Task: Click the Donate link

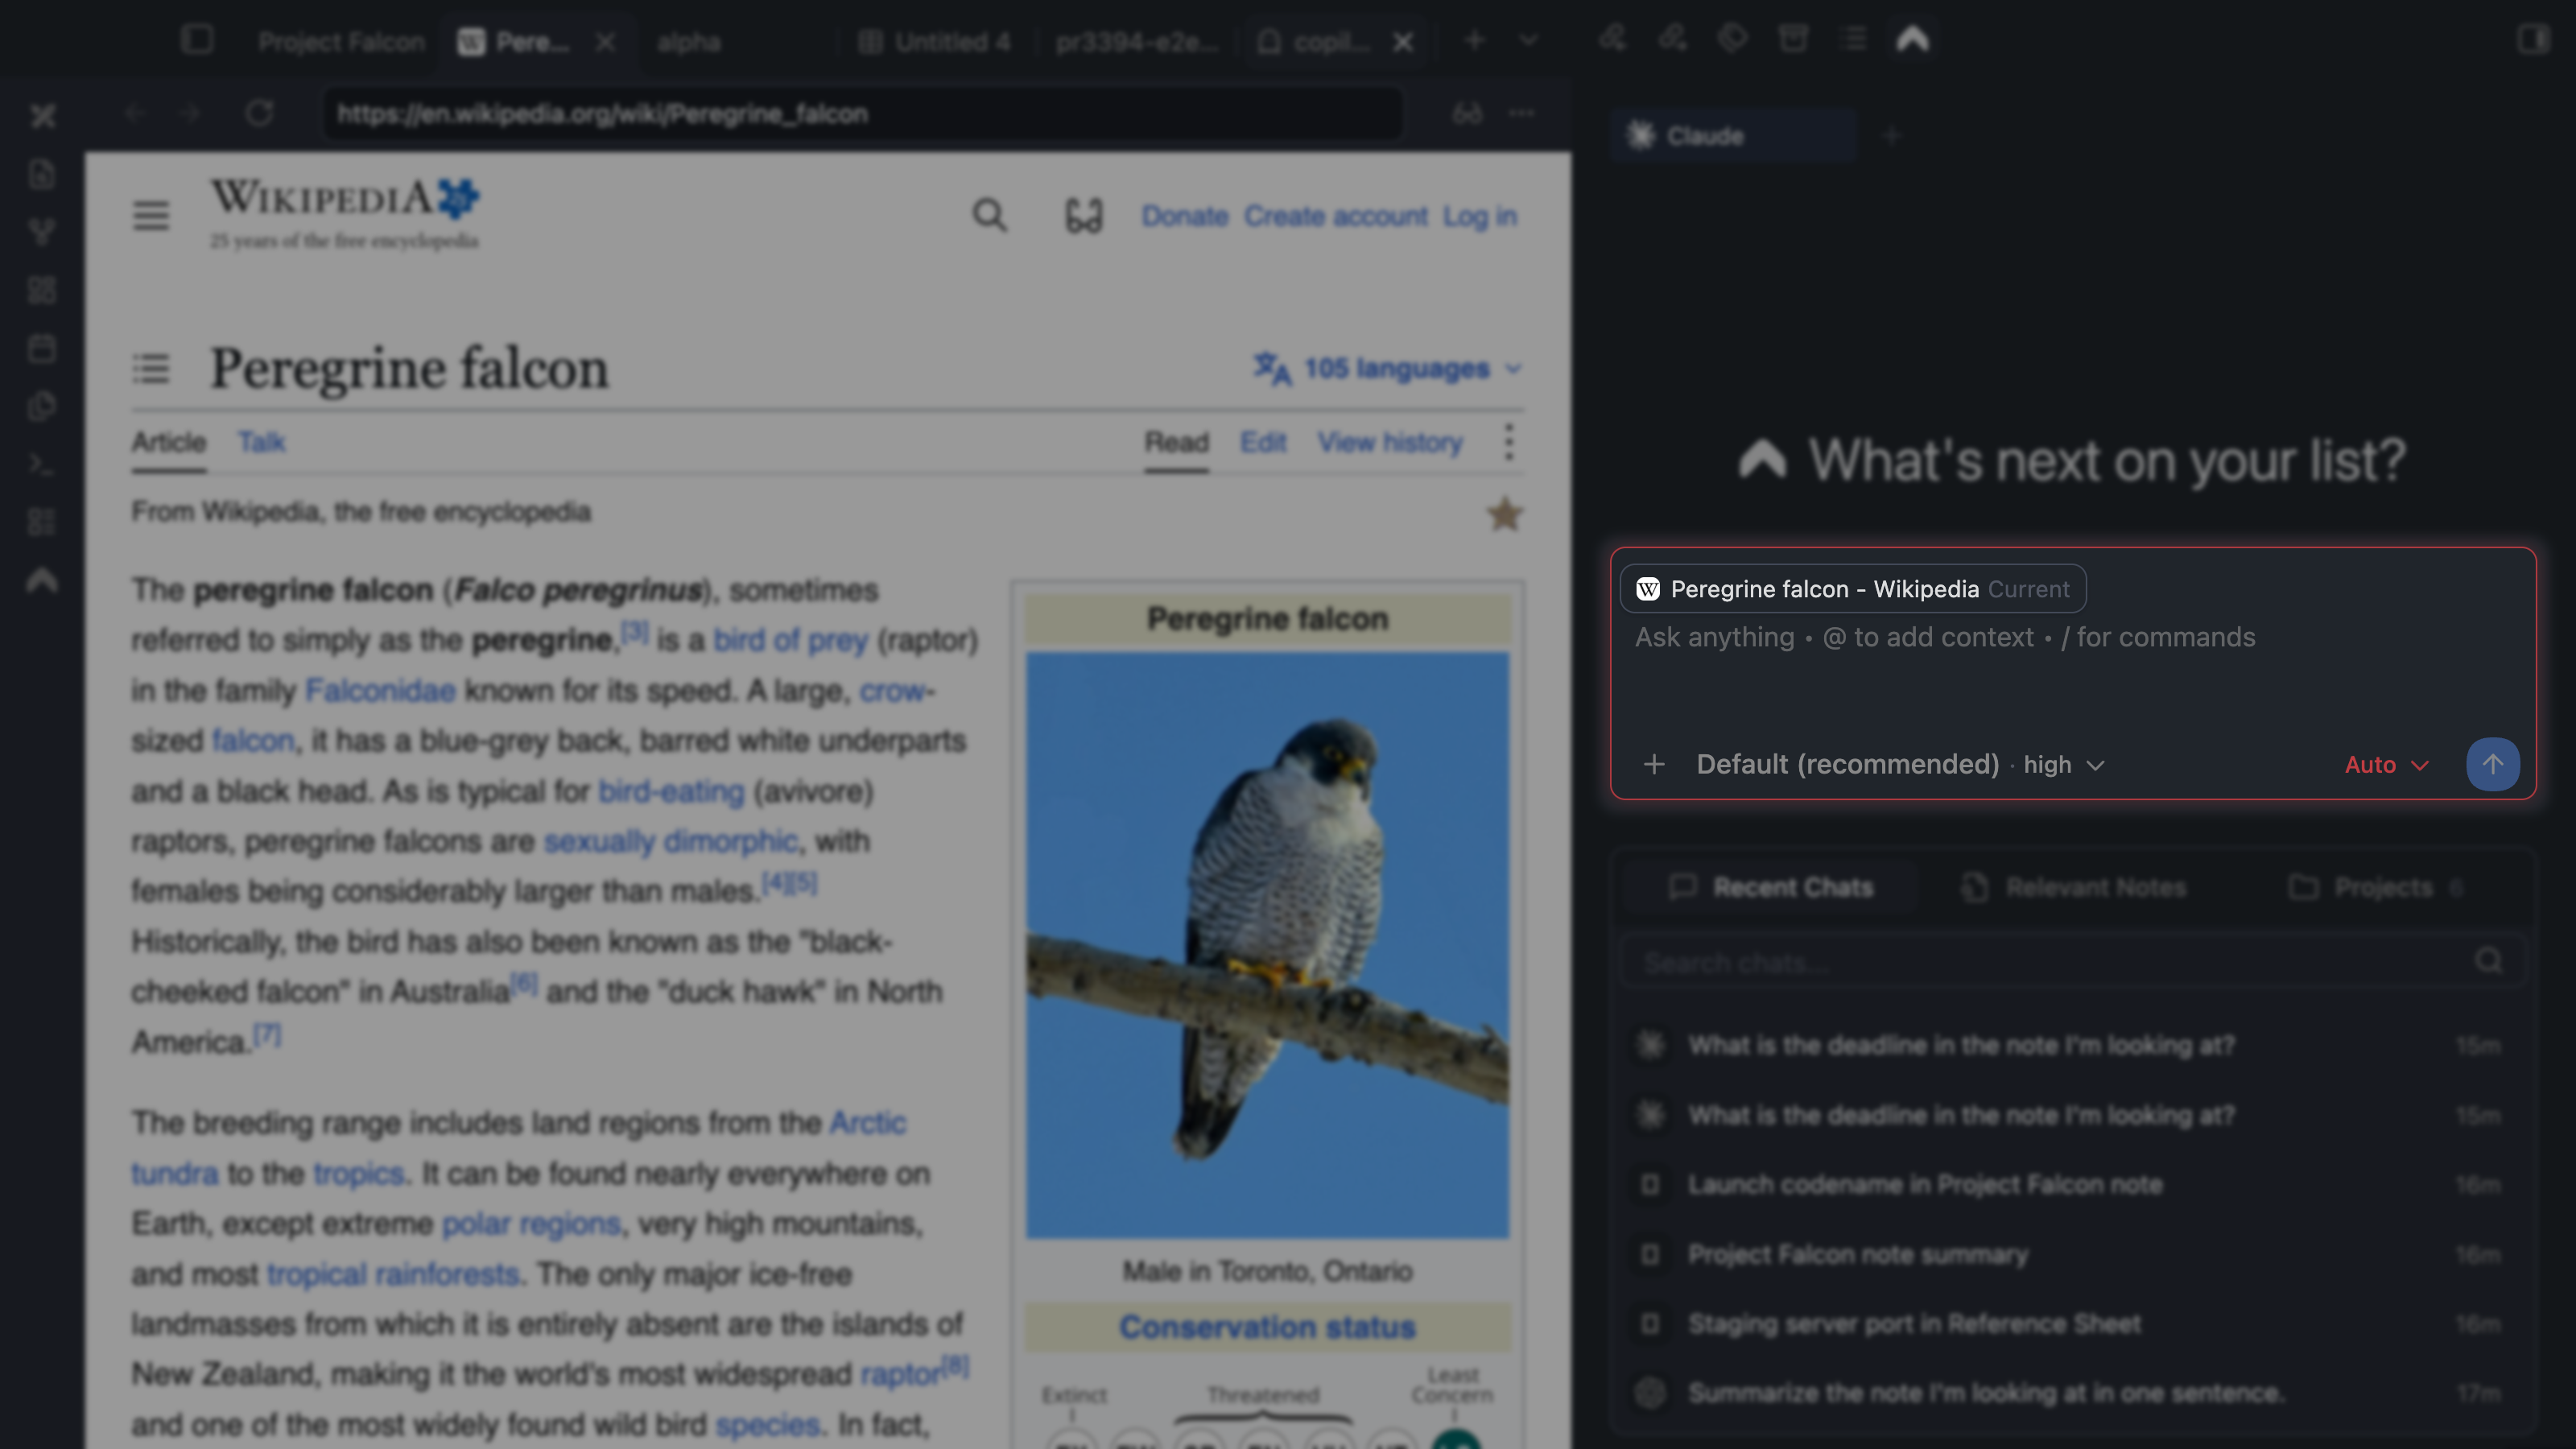Action: coord(1185,216)
